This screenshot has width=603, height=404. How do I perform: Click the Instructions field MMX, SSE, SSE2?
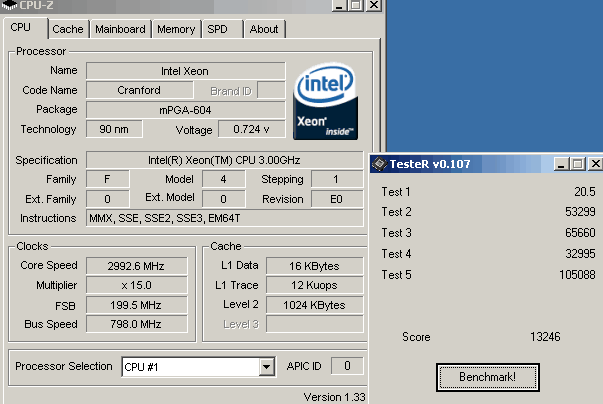point(224,218)
